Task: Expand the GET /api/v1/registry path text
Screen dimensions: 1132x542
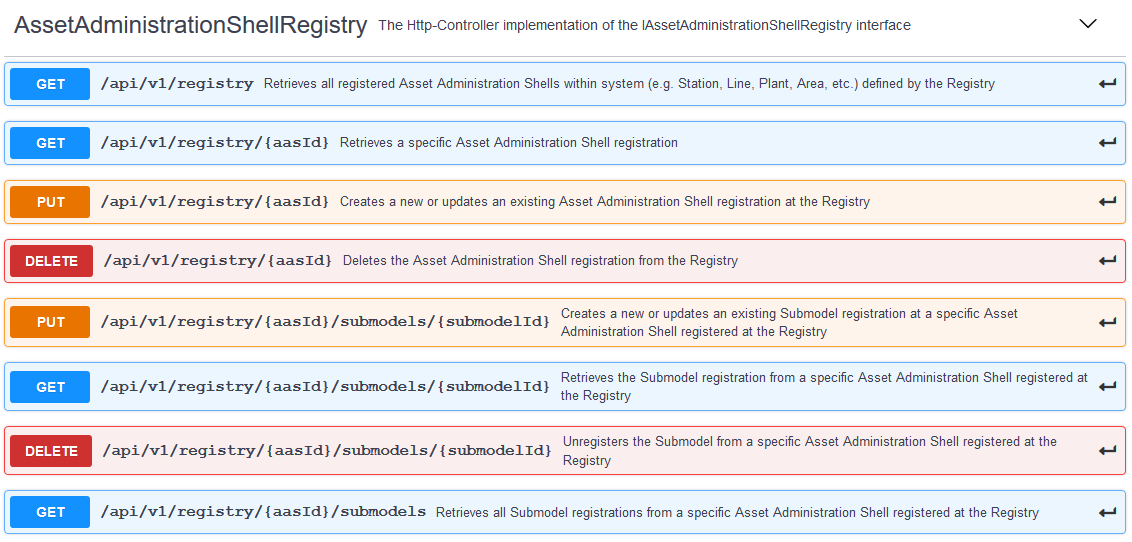Action: click(177, 84)
